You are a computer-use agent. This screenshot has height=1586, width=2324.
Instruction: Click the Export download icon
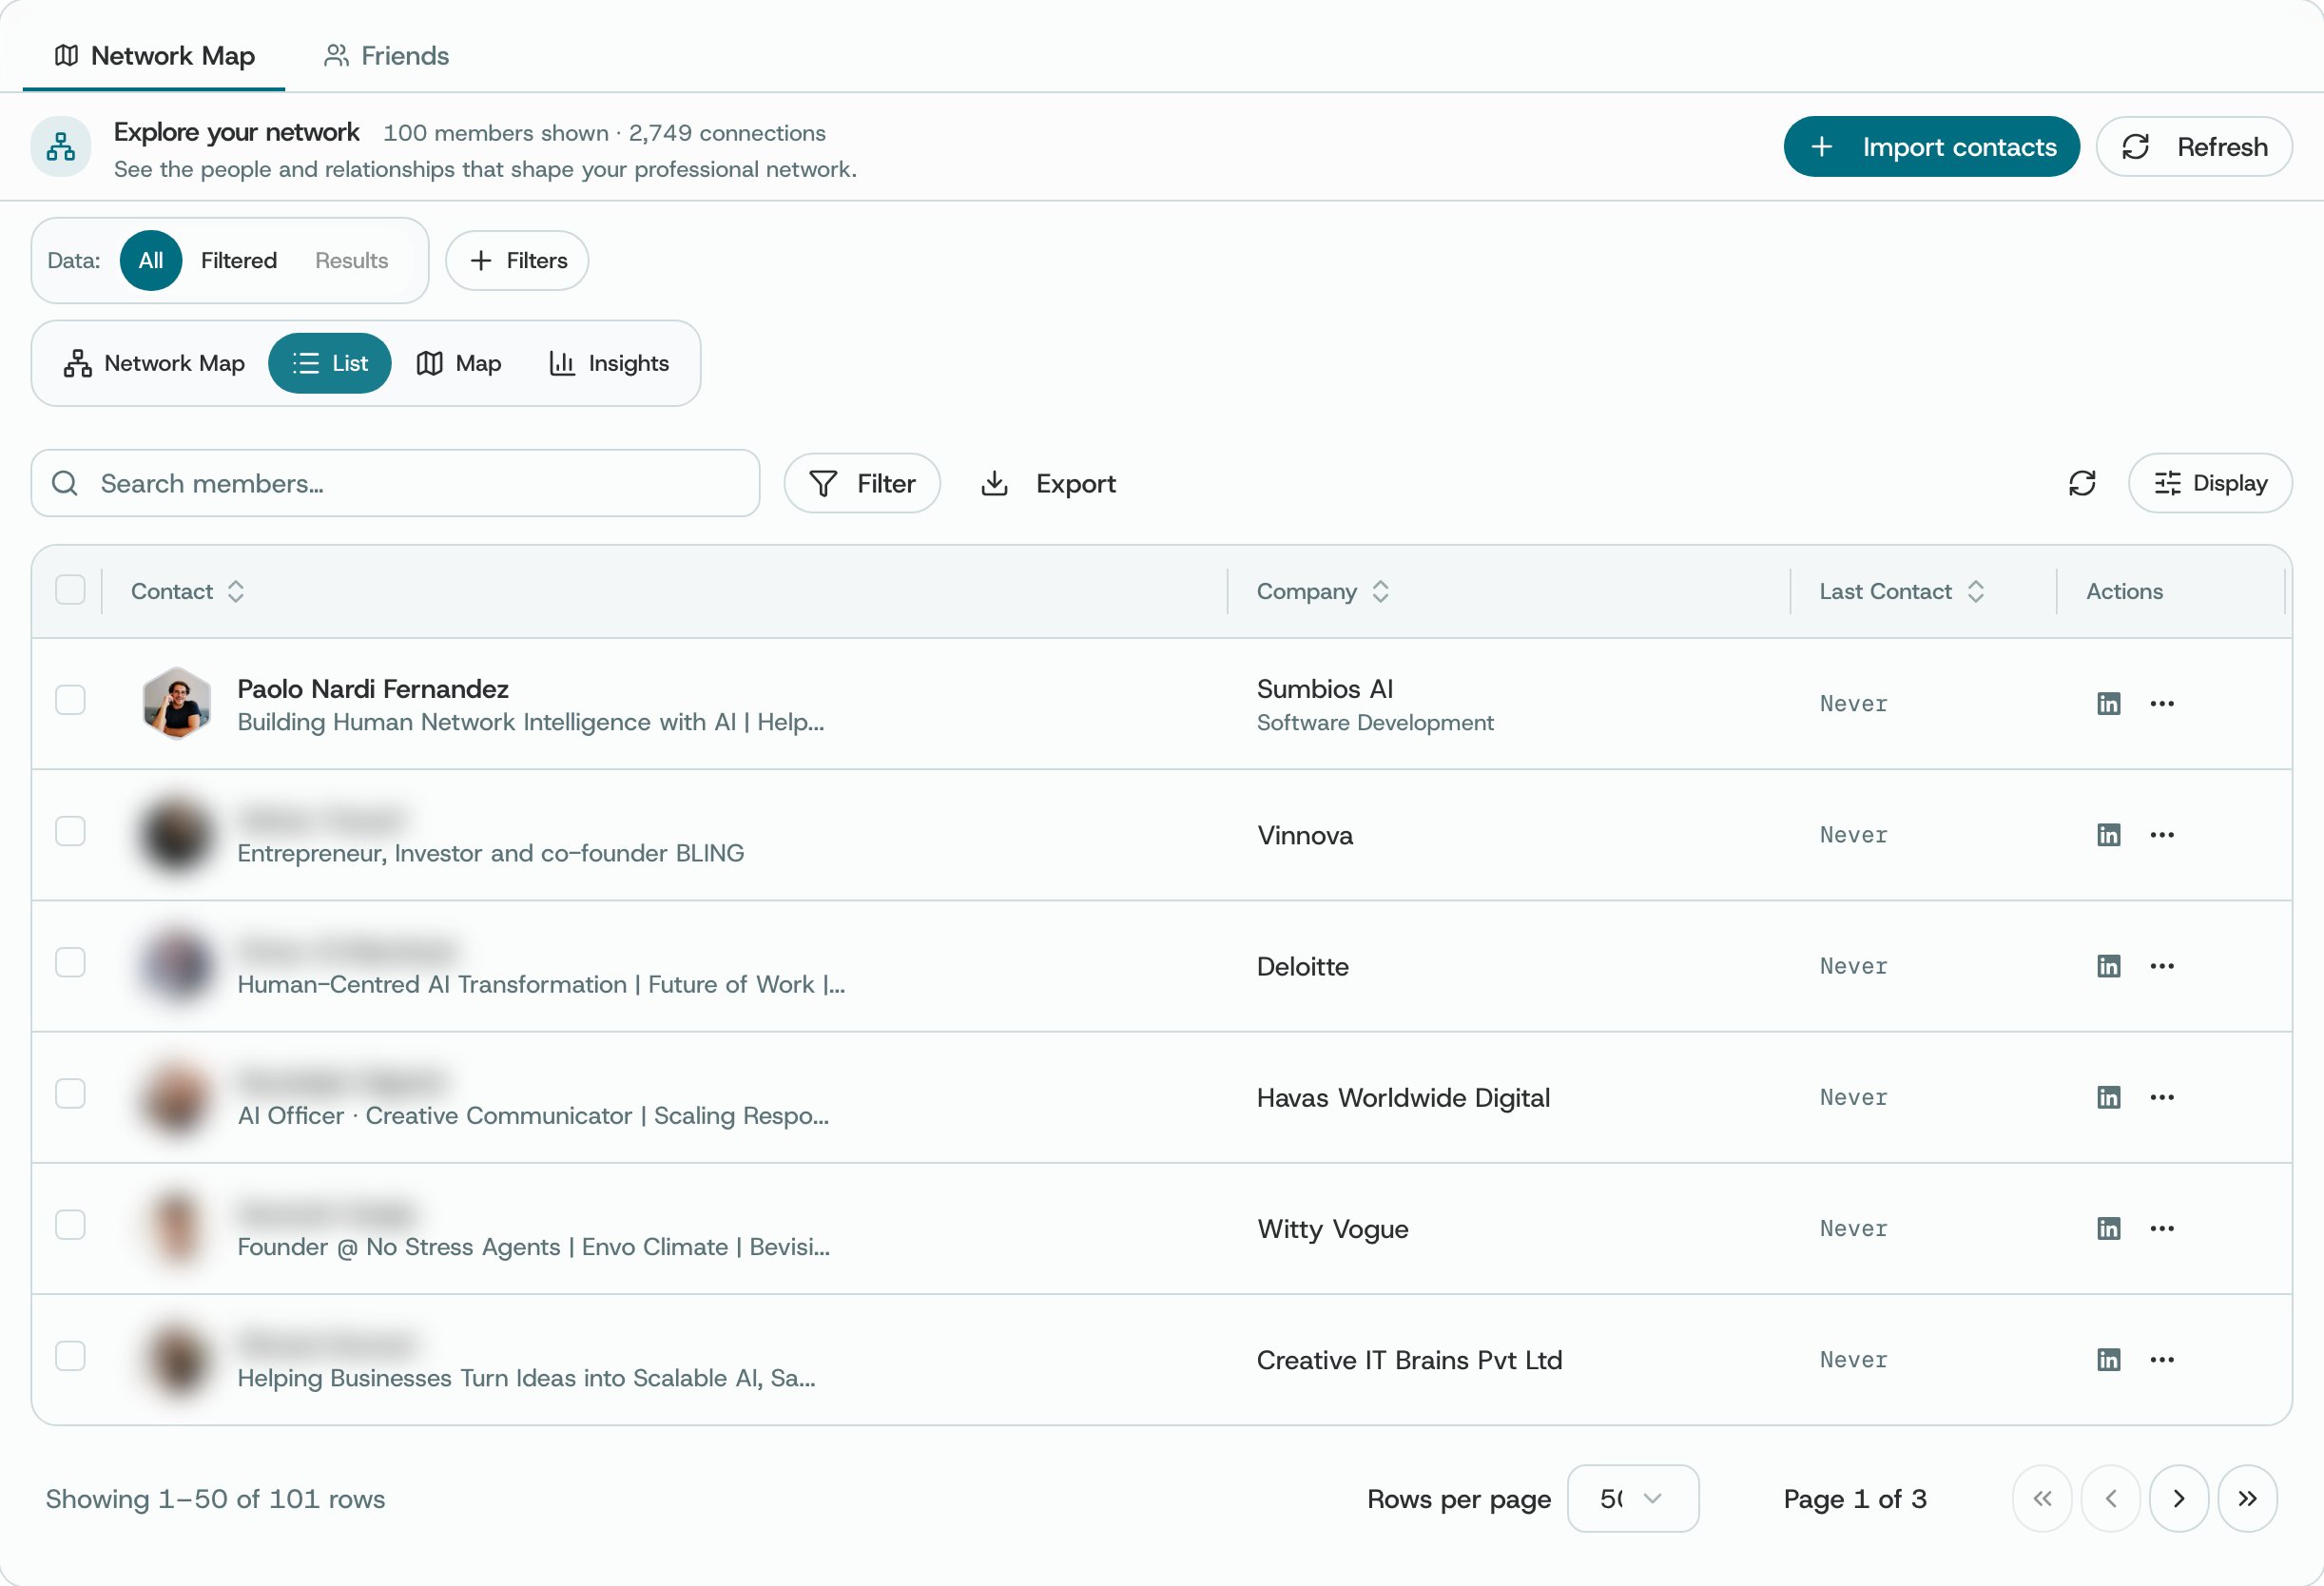point(994,483)
